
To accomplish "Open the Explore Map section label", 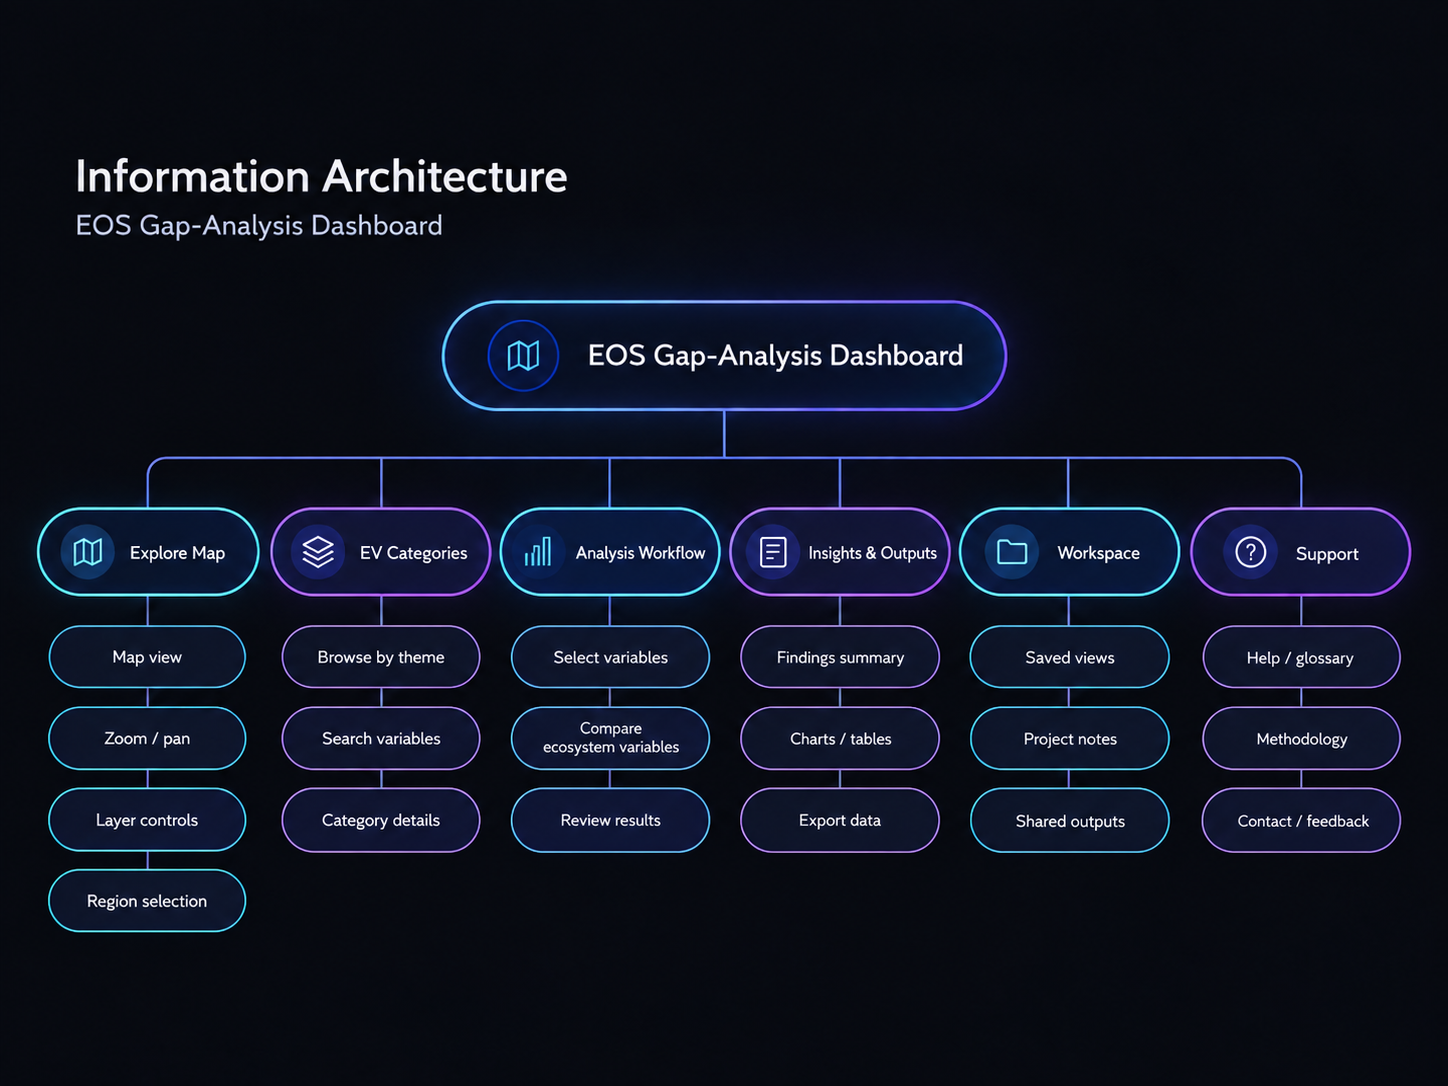I will [177, 553].
